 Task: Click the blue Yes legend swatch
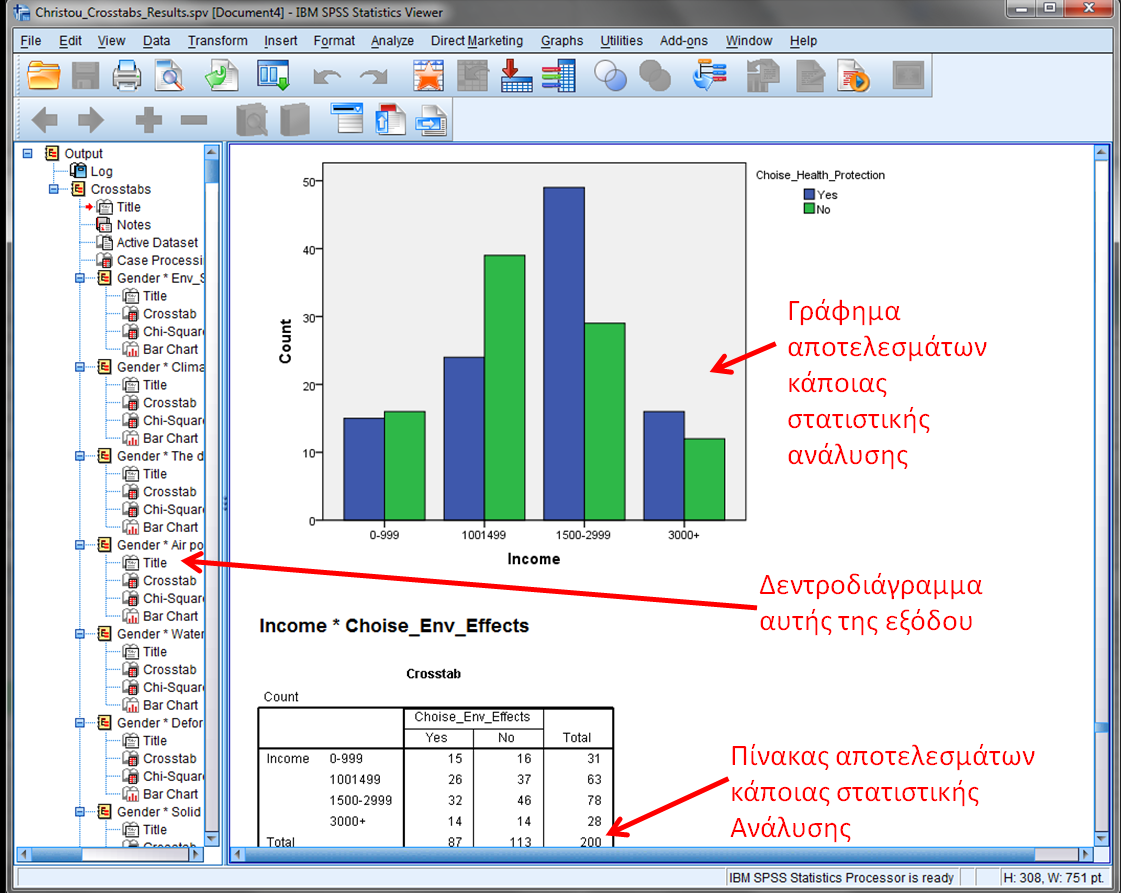pyautogui.click(x=809, y=194)
